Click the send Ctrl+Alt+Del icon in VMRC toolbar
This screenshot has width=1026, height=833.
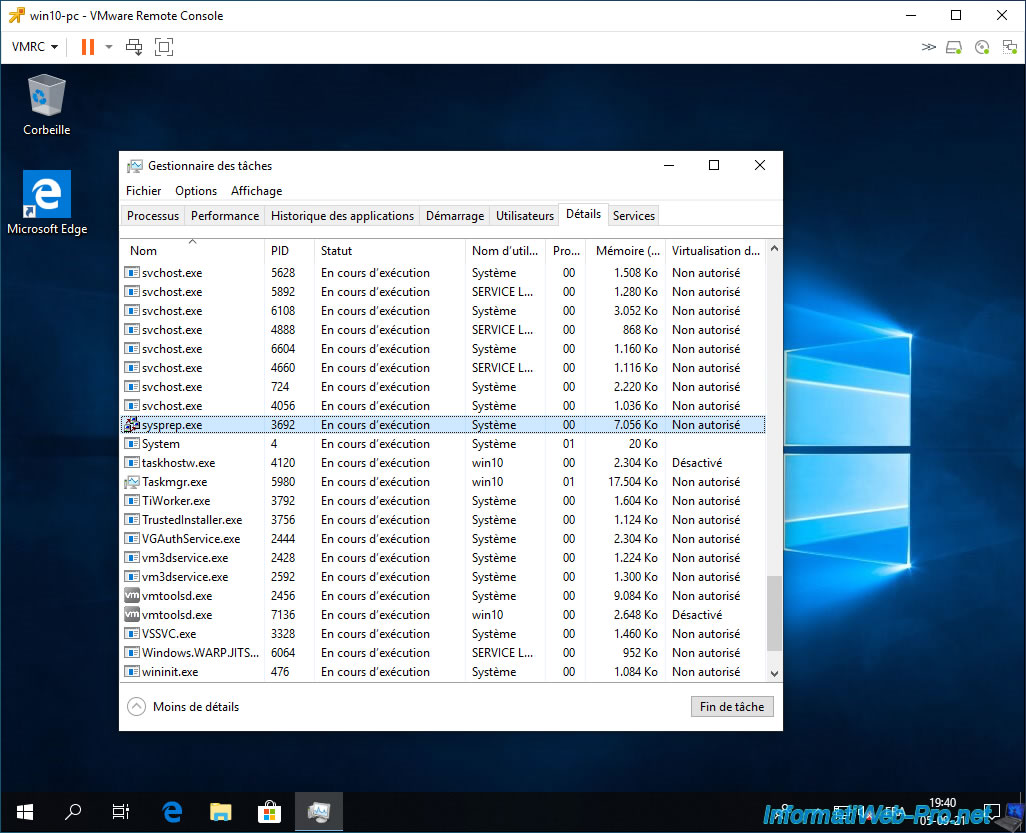[x=134, y=46]
